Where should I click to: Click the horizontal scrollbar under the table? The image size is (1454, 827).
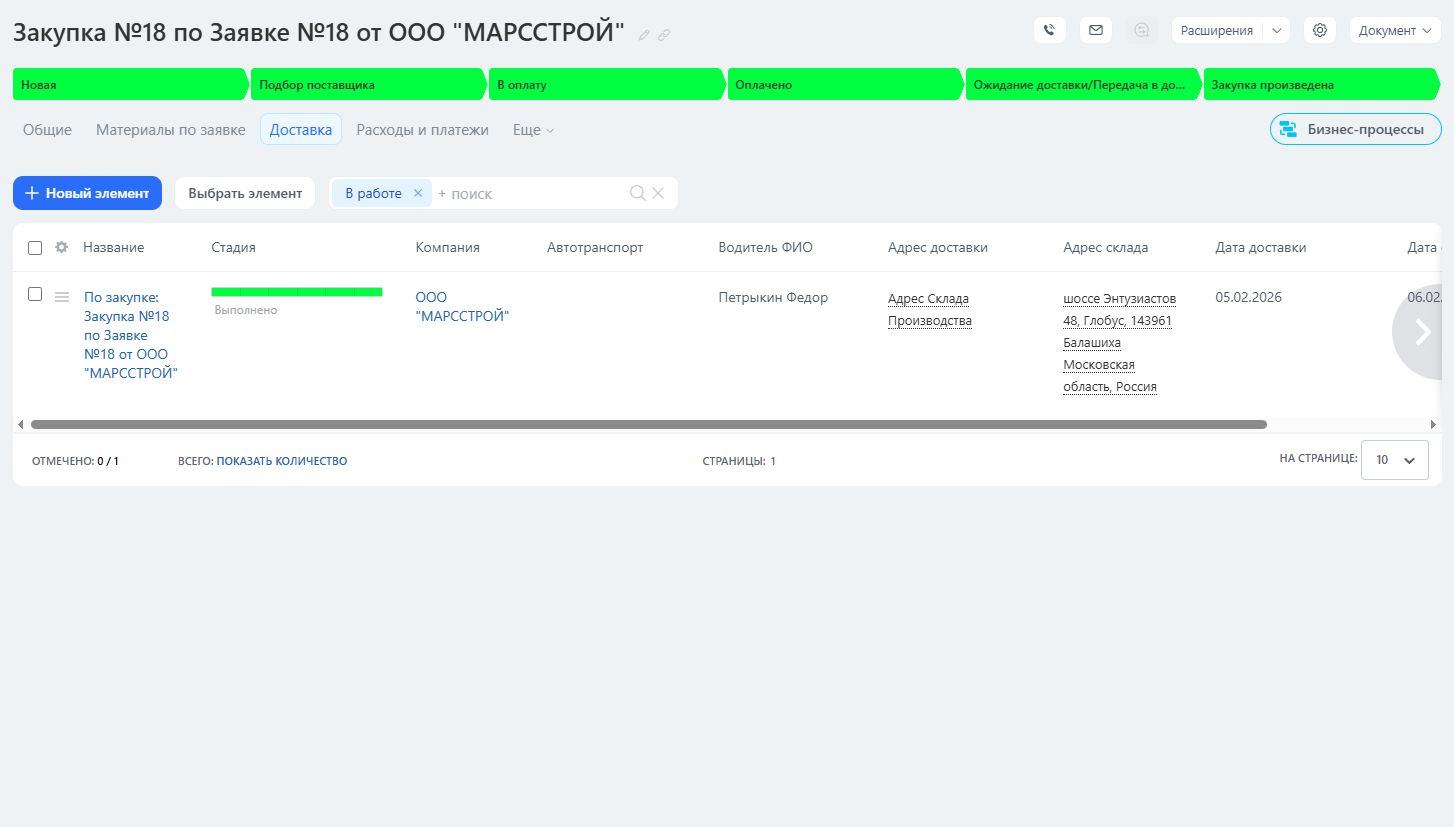point(648,424)
